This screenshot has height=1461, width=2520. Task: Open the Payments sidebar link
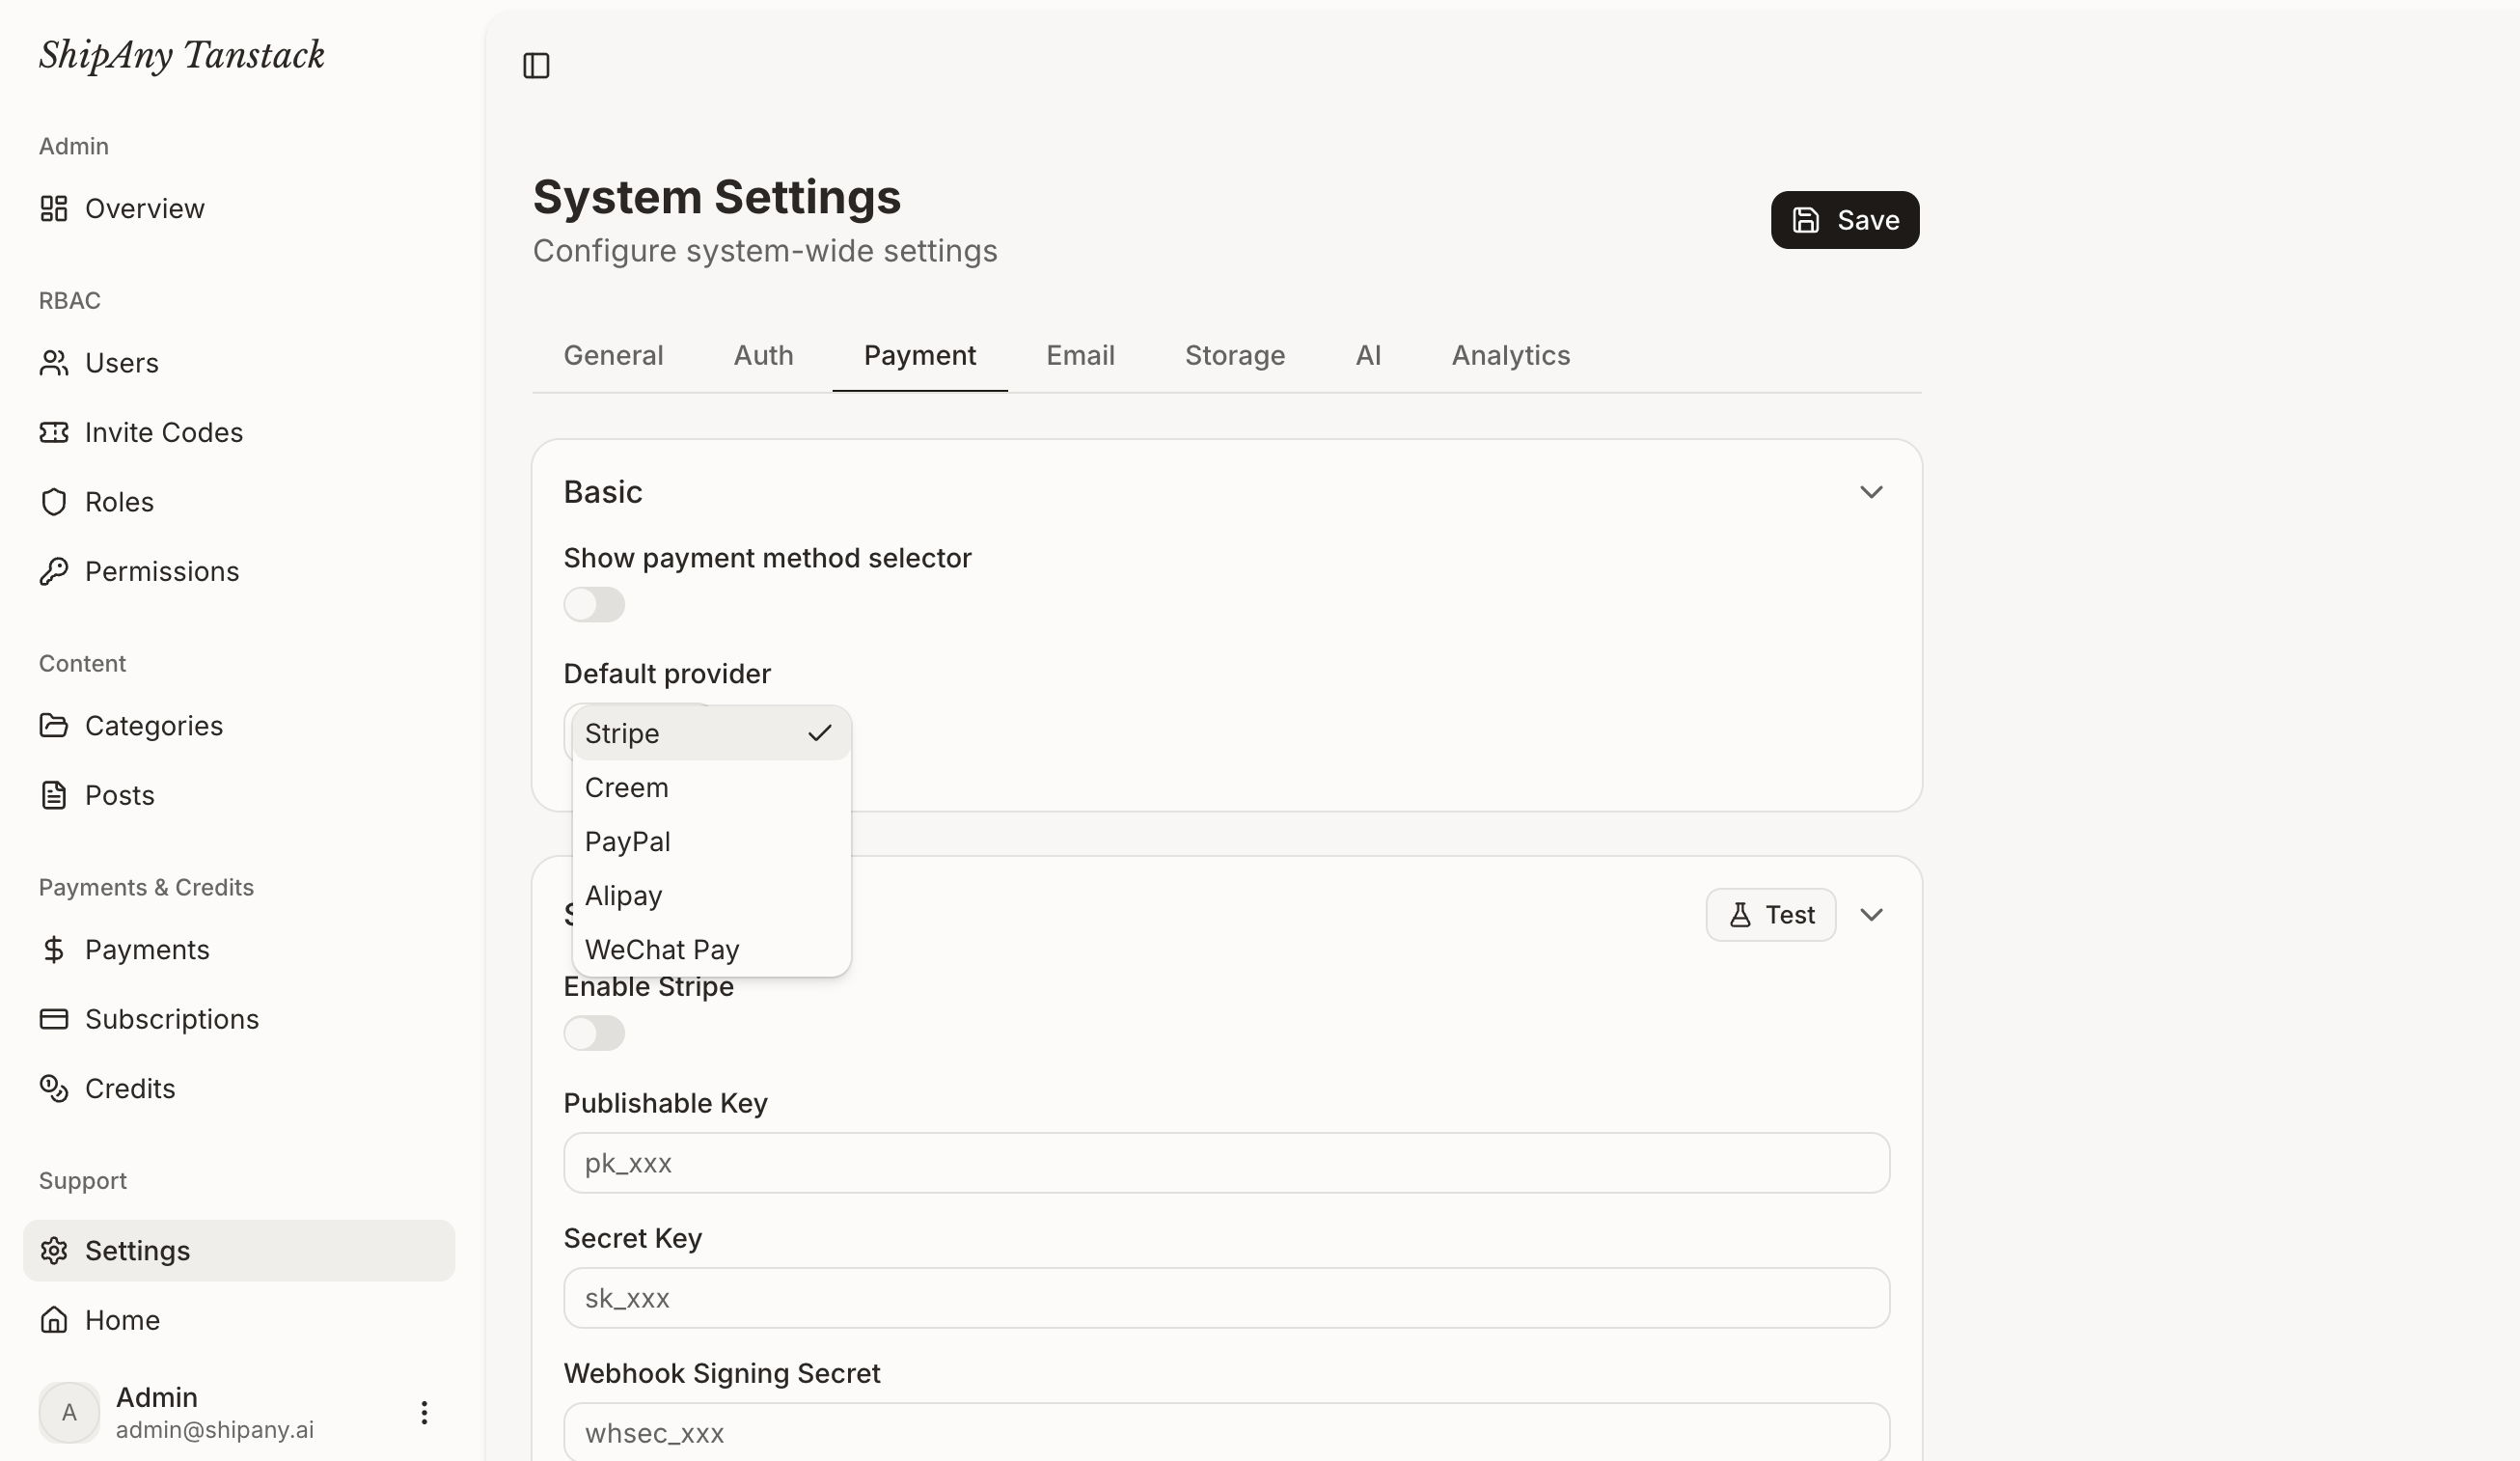tap(239, 948)
